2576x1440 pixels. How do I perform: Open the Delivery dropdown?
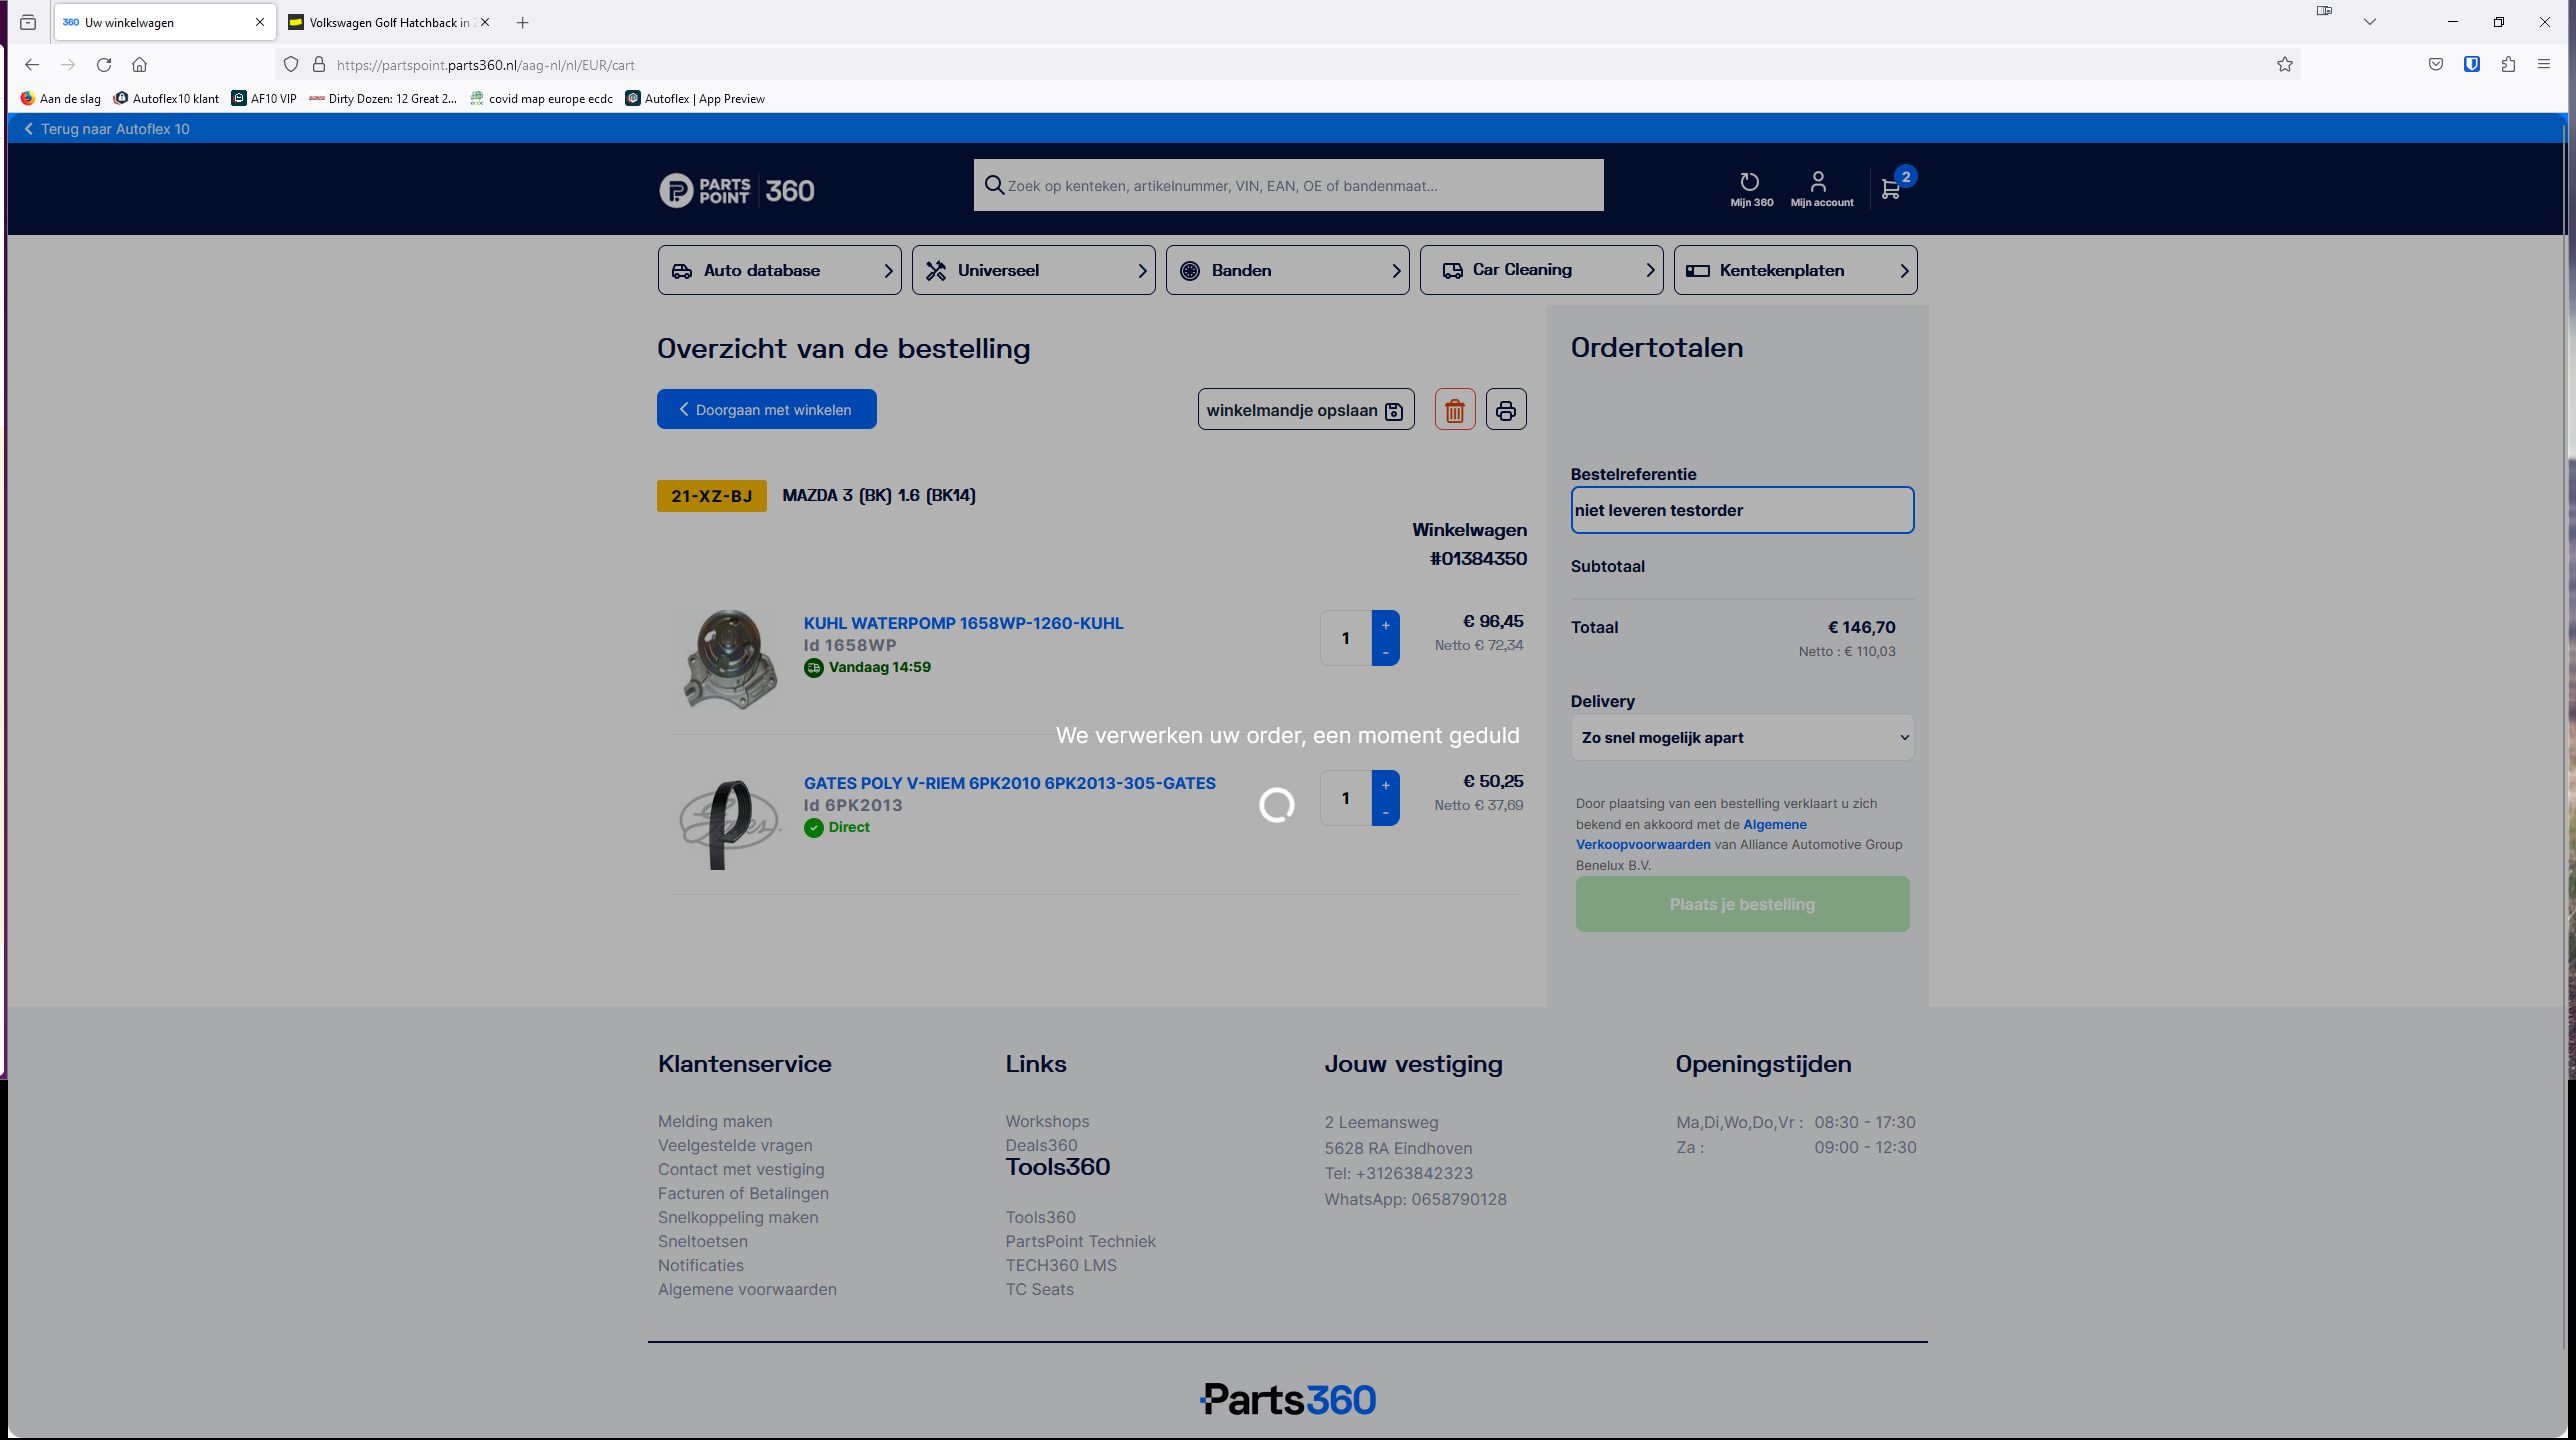pos(1742,737)
